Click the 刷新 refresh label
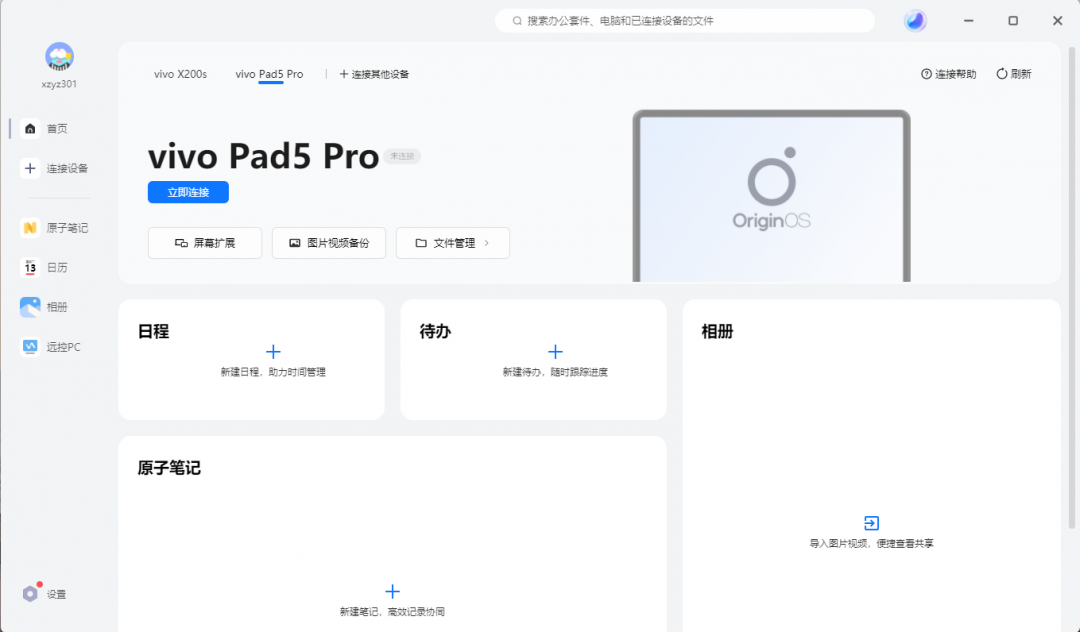 coord(1021,74)
